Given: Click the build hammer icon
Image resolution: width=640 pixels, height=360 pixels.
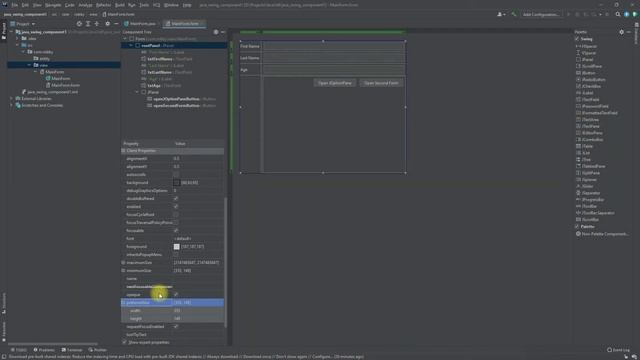Looking at the screenshot, I should coord(513,14).
